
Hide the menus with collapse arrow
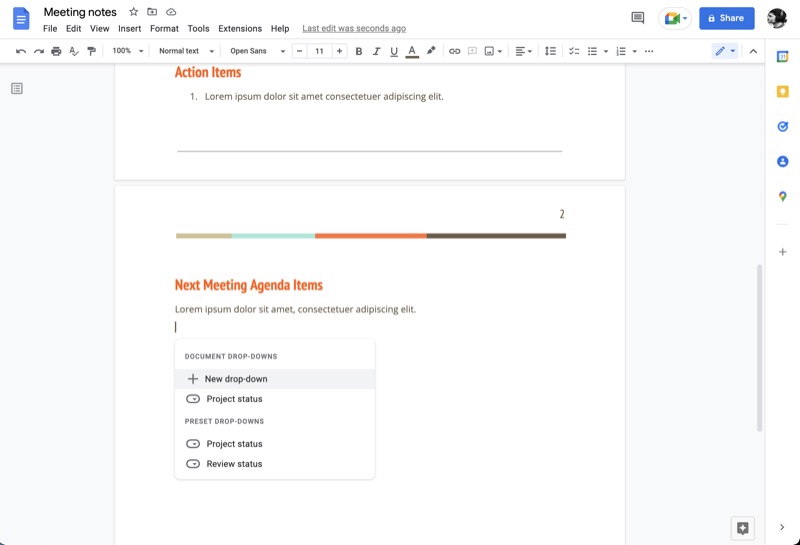753,51
